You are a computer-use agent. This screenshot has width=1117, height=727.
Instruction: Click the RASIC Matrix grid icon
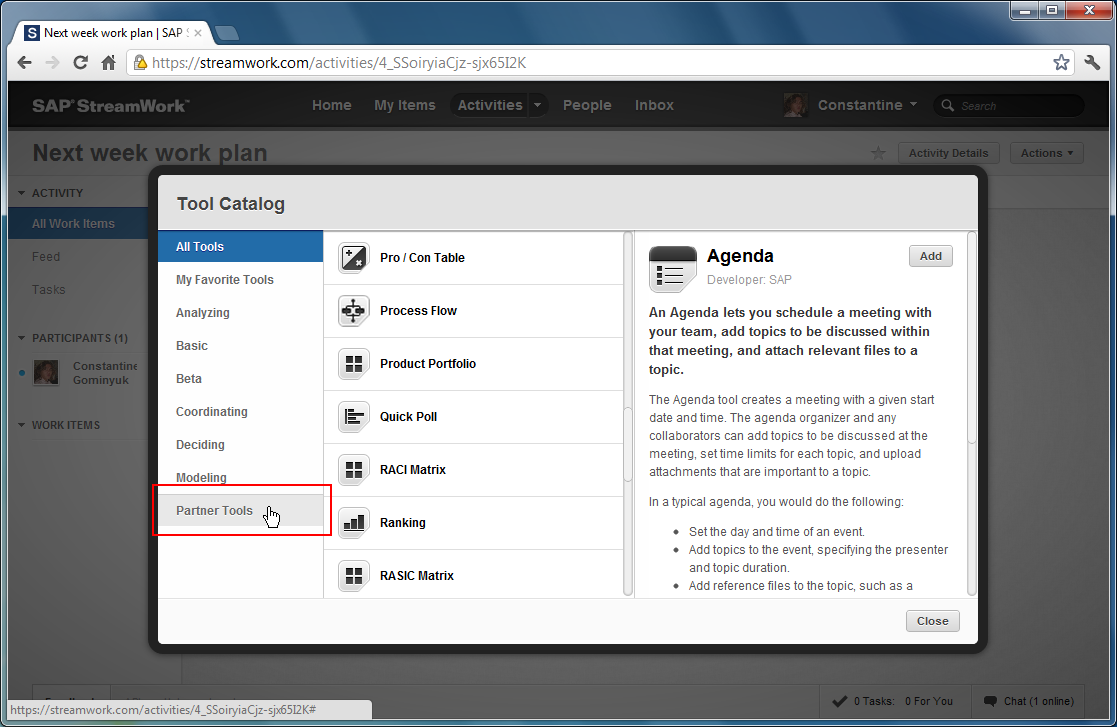(353, 575)
